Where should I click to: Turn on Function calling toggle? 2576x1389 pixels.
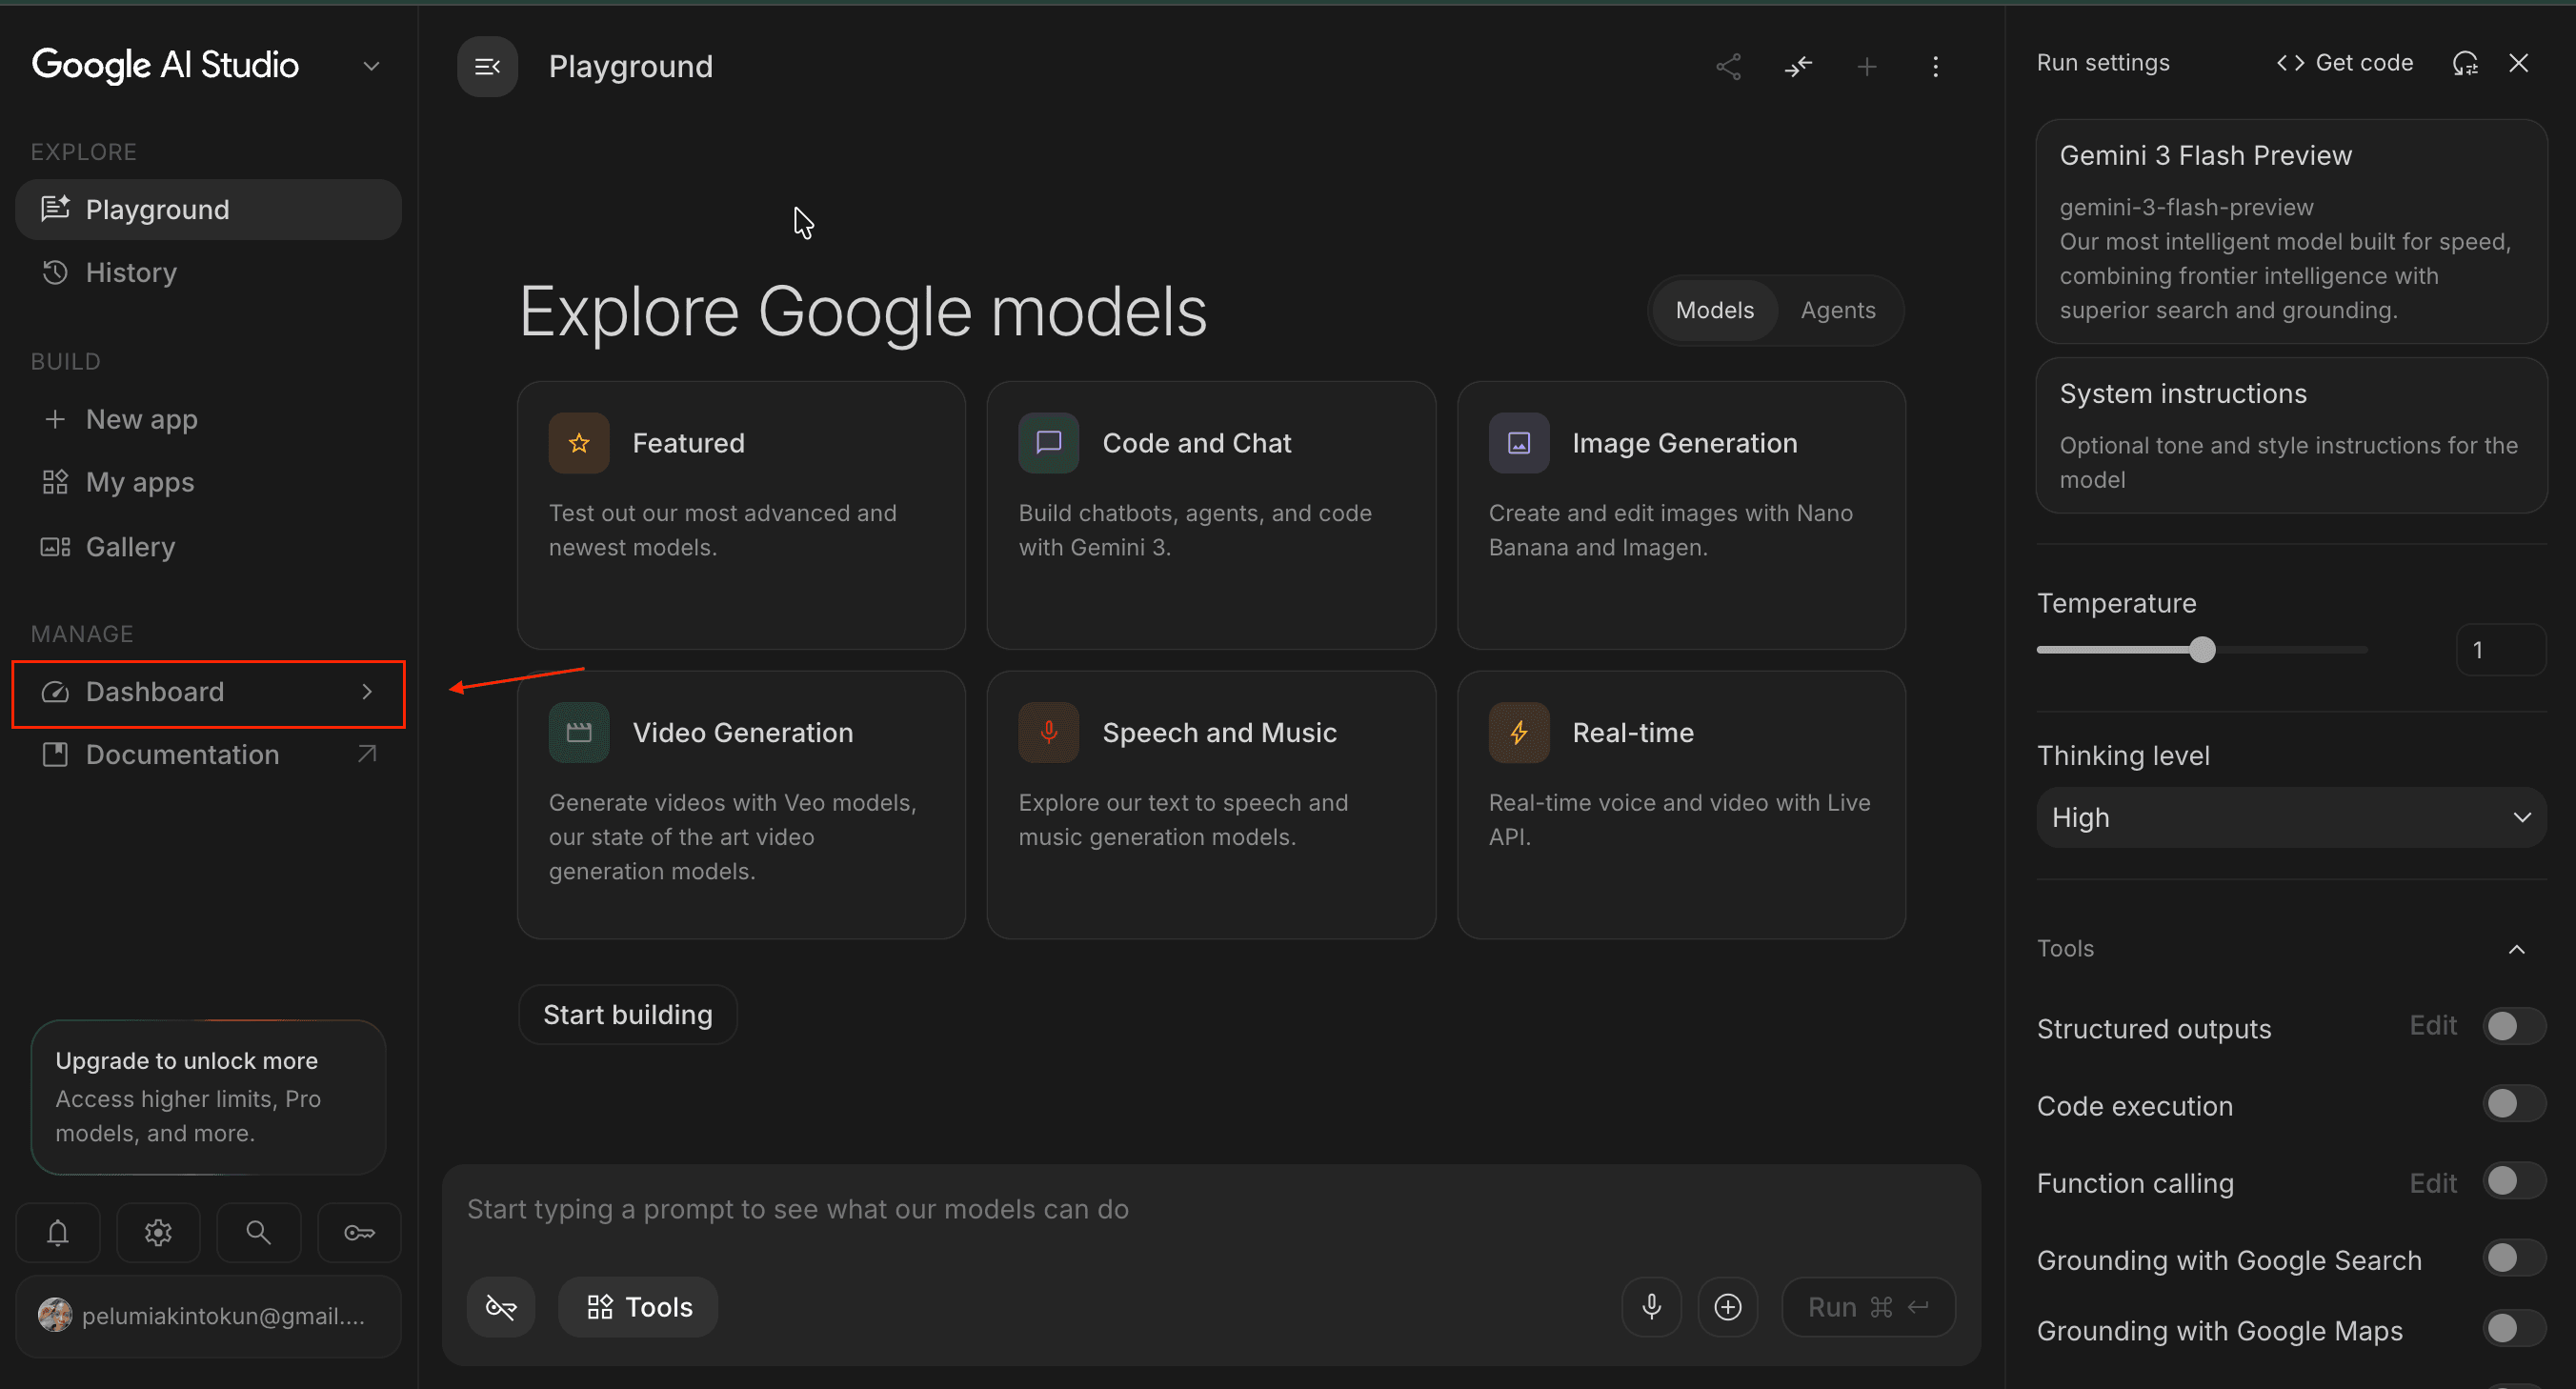[2513, 1181]
